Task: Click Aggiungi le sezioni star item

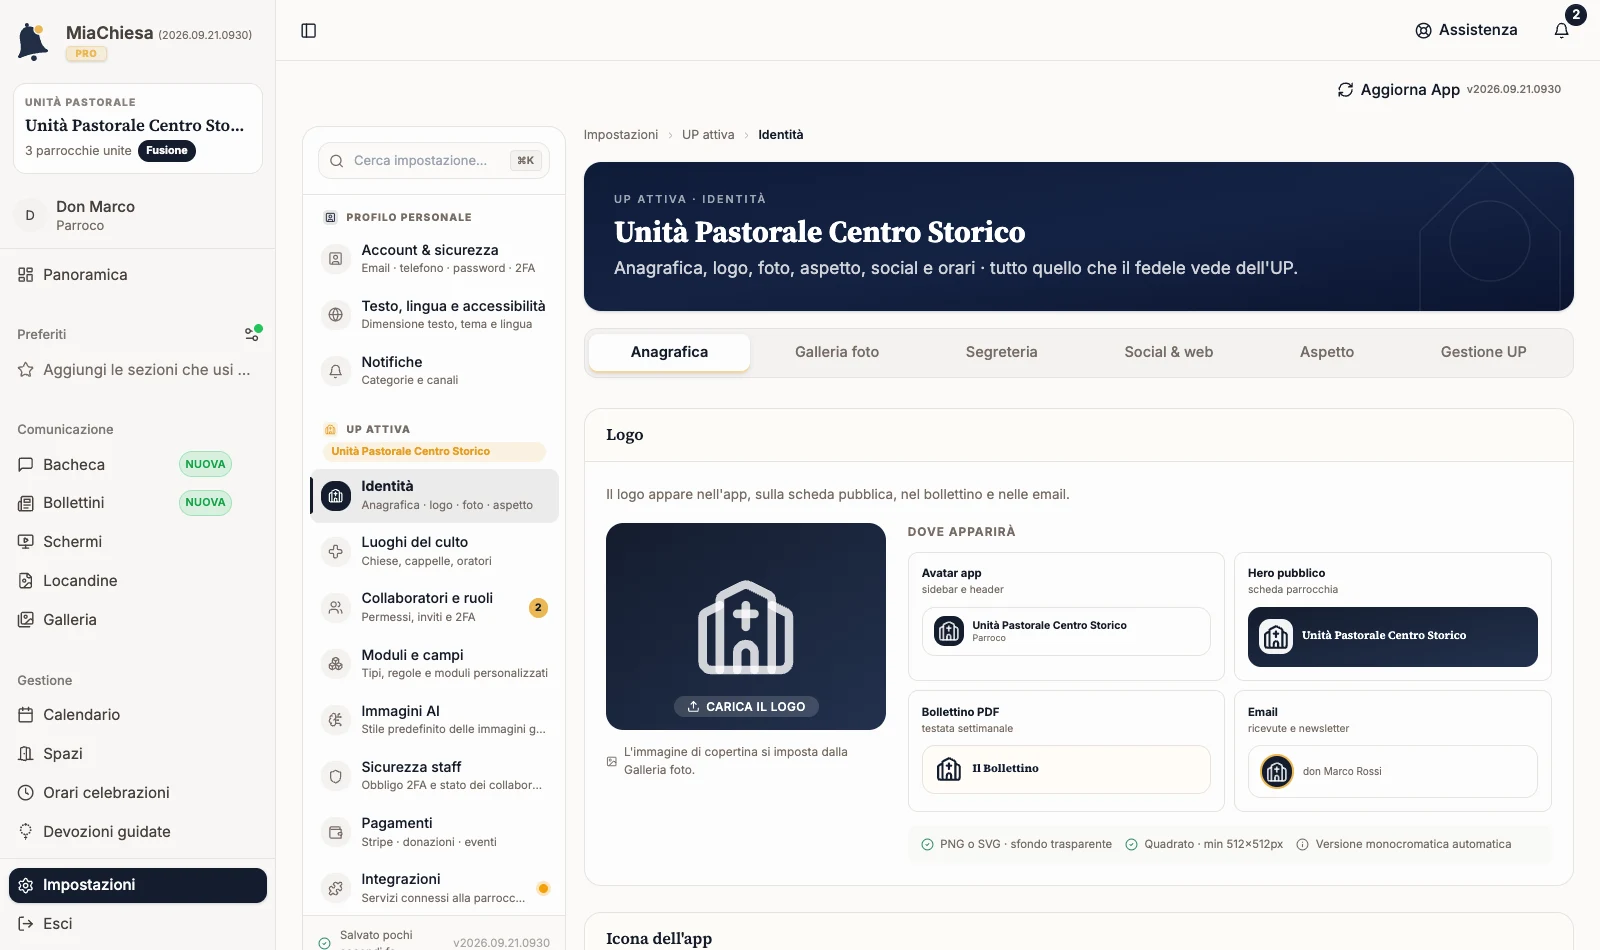Action: click(x=138, y=370)
